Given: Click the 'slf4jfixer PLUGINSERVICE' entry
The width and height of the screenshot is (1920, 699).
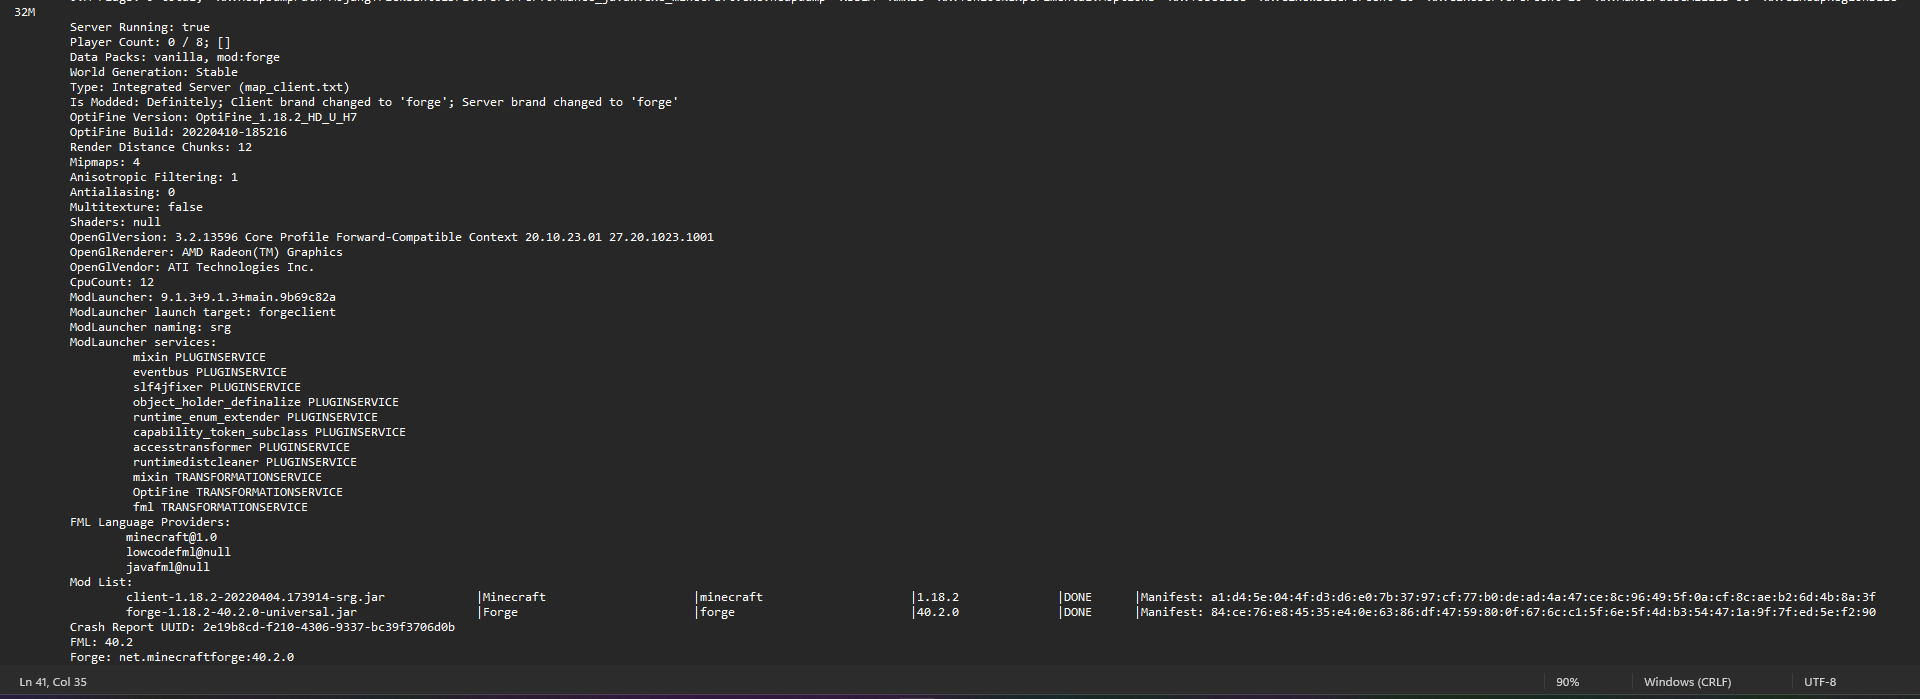Looking at the screenshot, I should click(217, 387).
